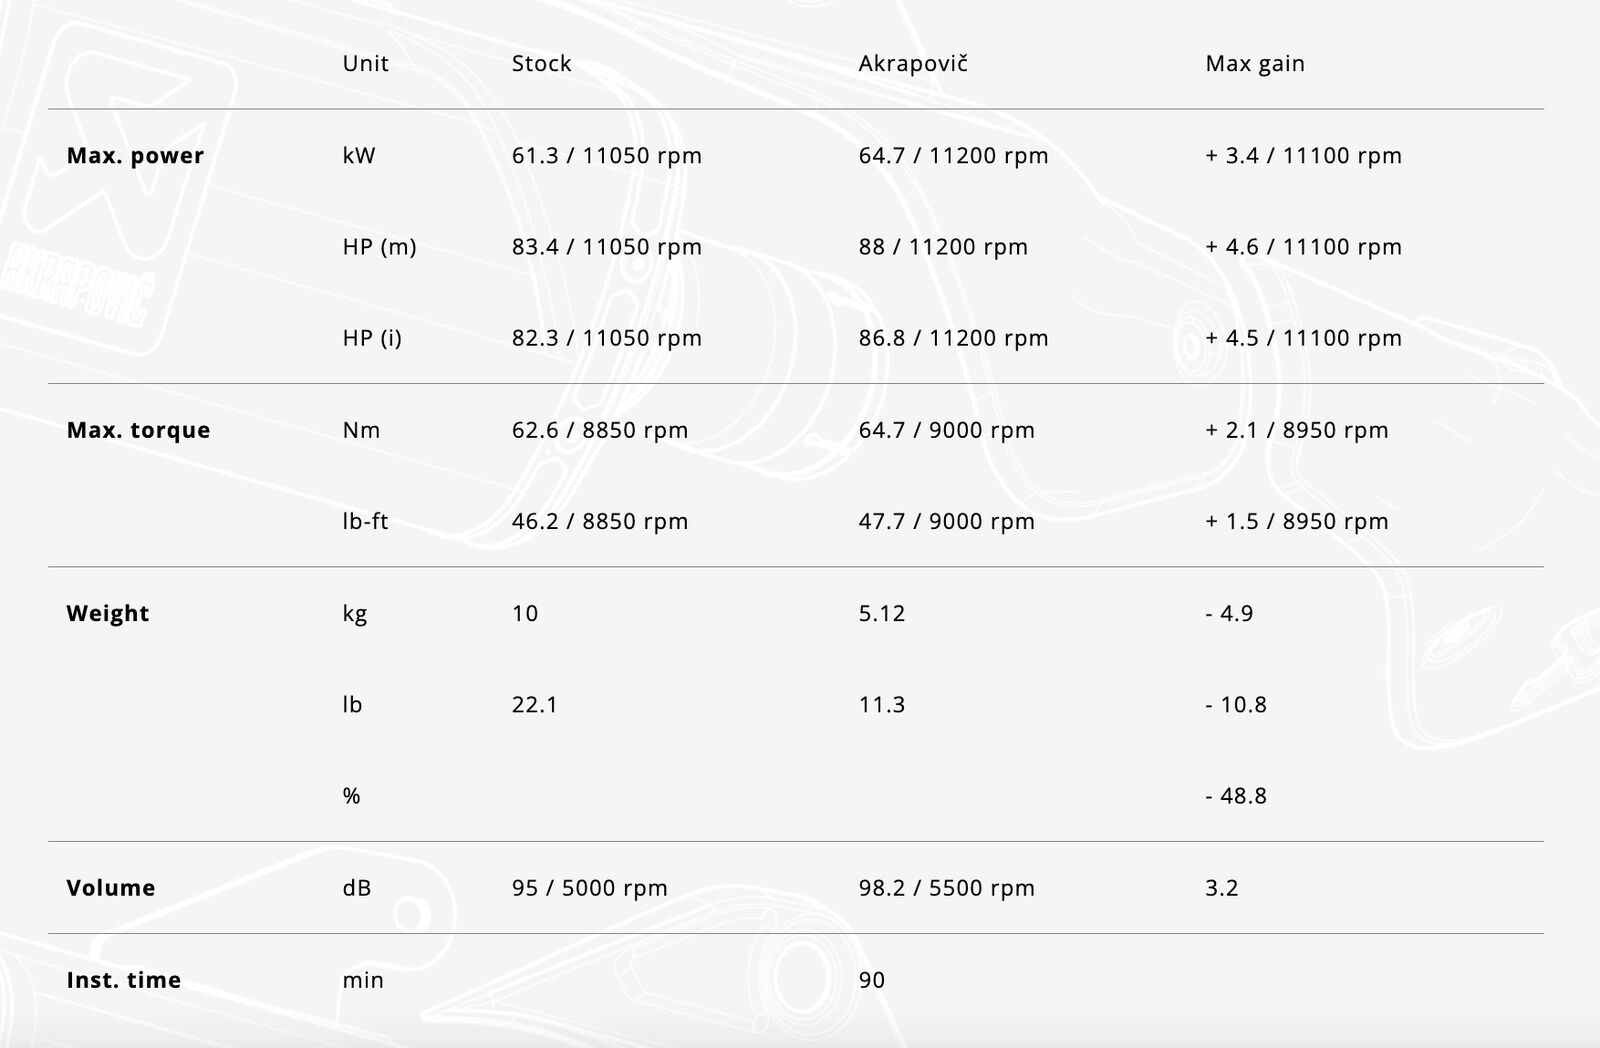The image size is (1600, 1048).
Task: Click the HP (m) unit label
Action: [379, 247]
